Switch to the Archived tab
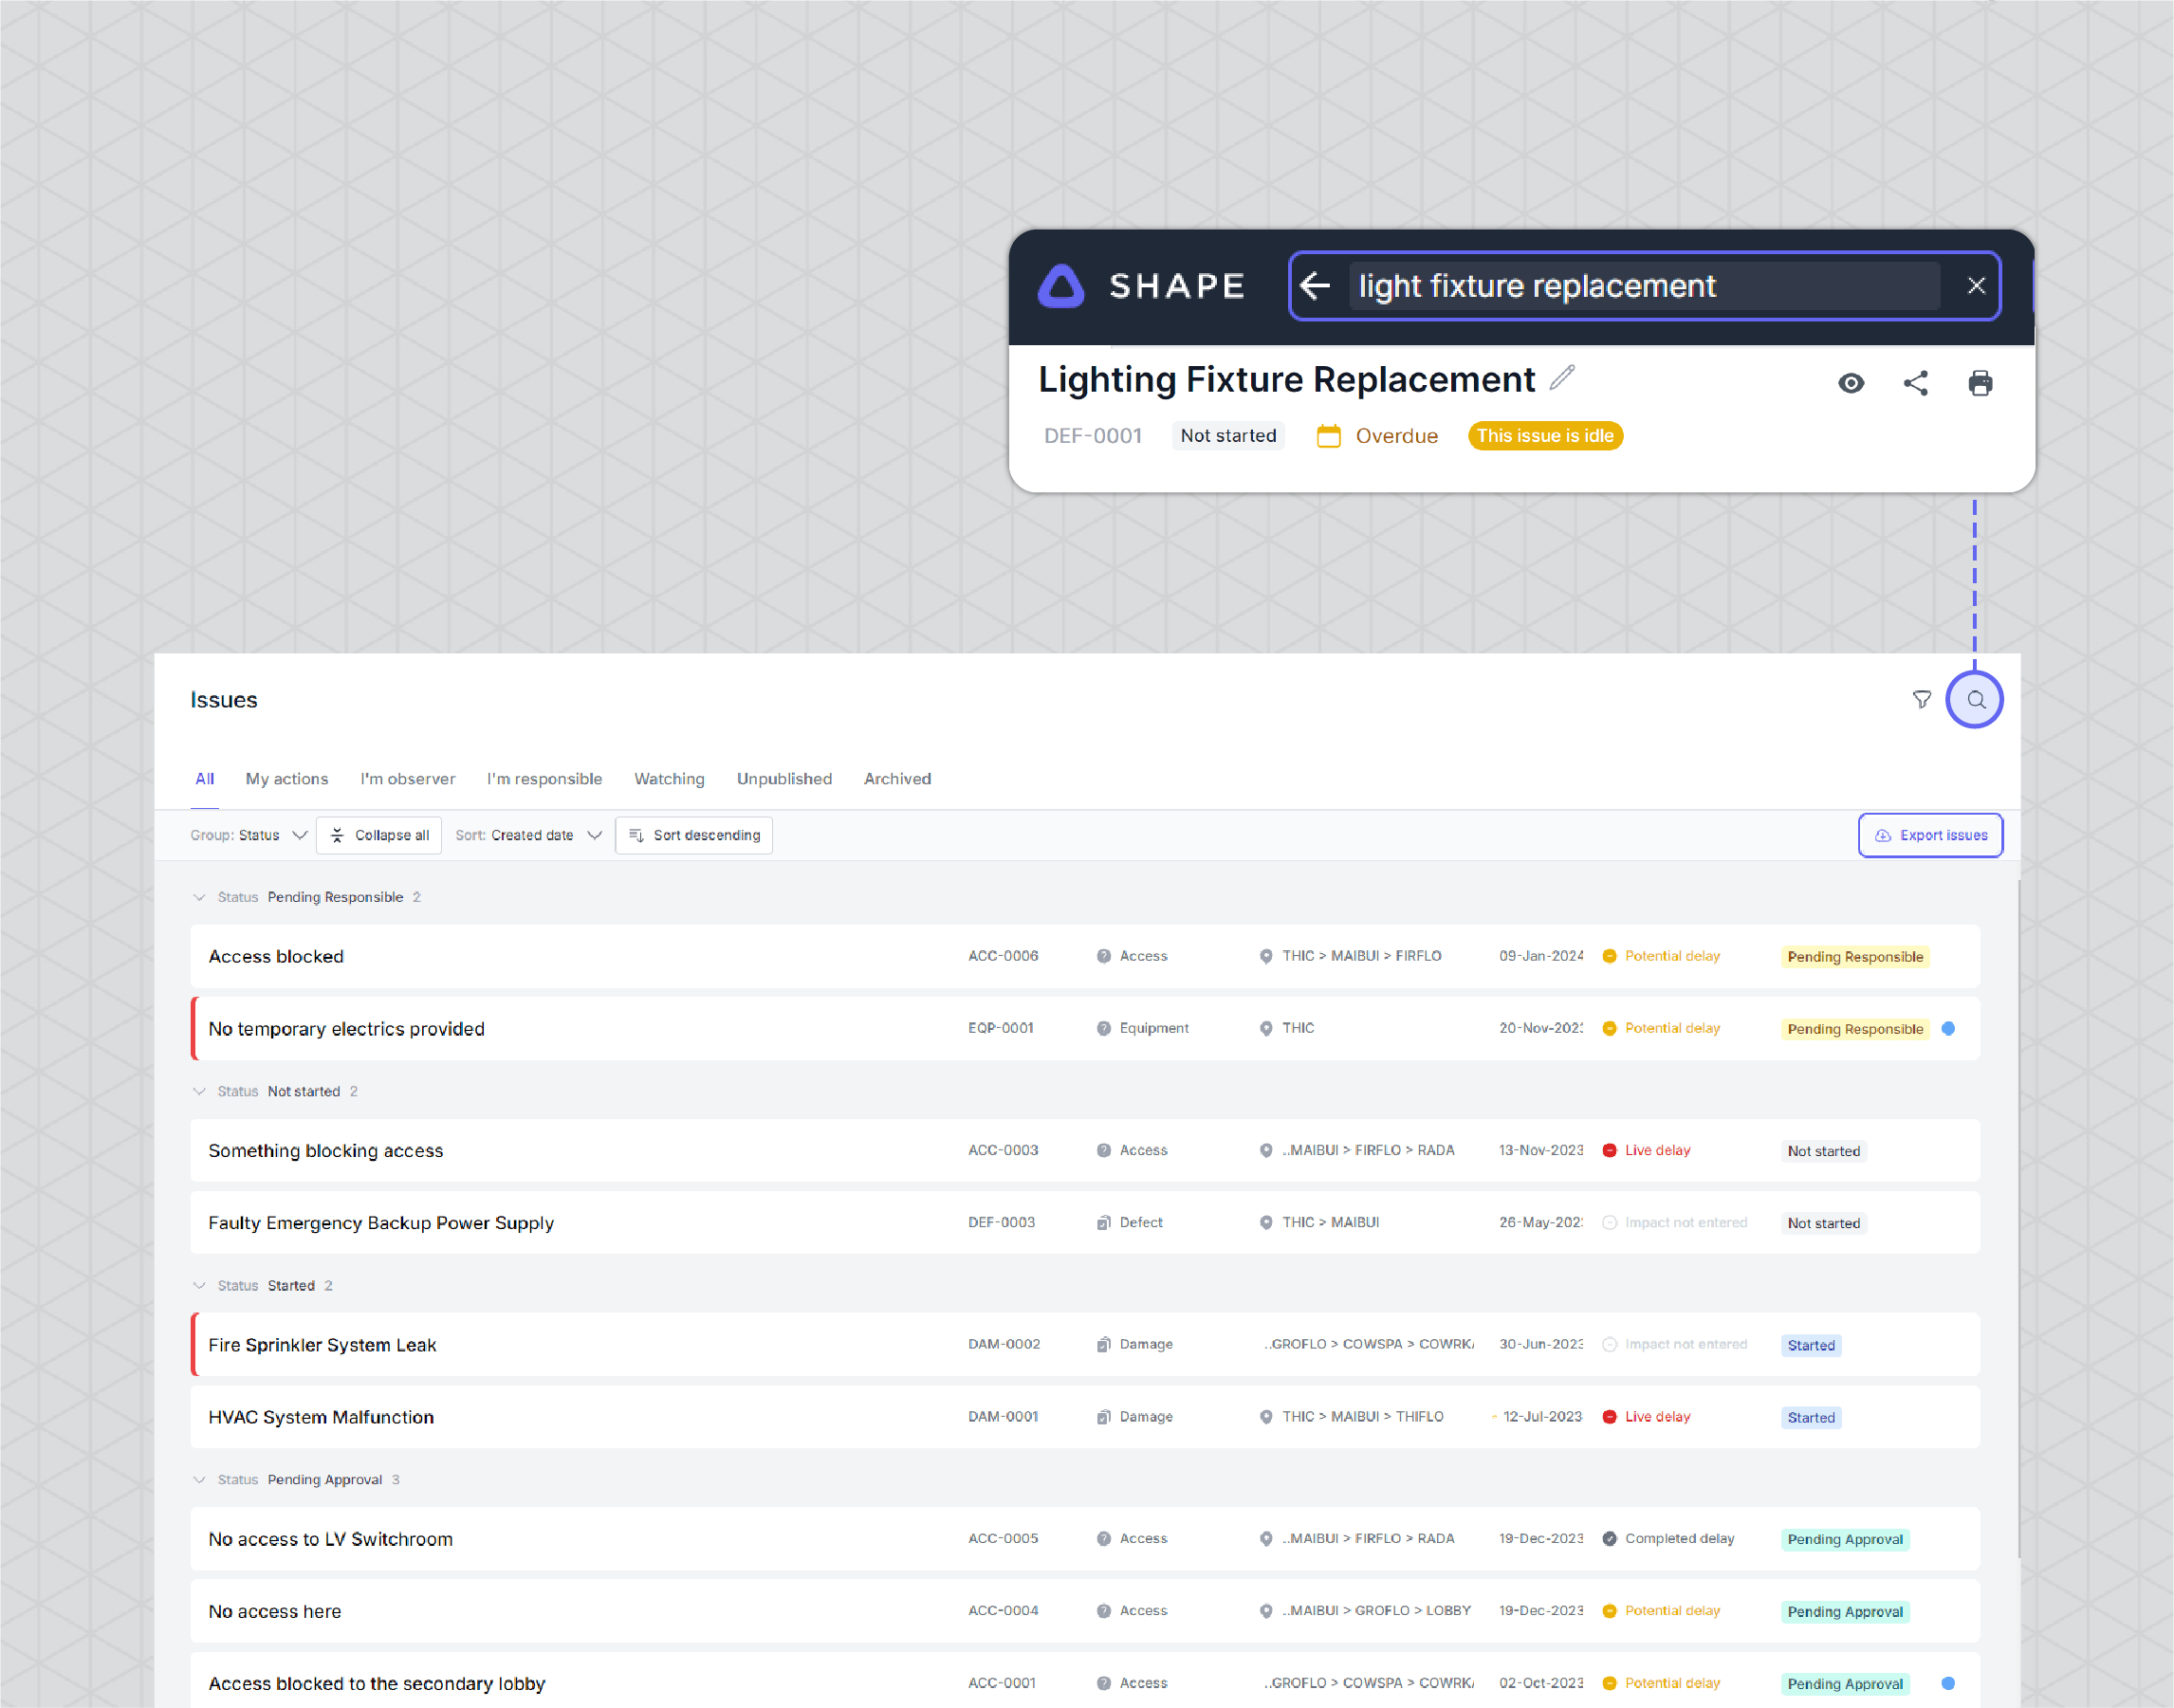The width and height of the screenshot is (2174, 1708). 897,779
